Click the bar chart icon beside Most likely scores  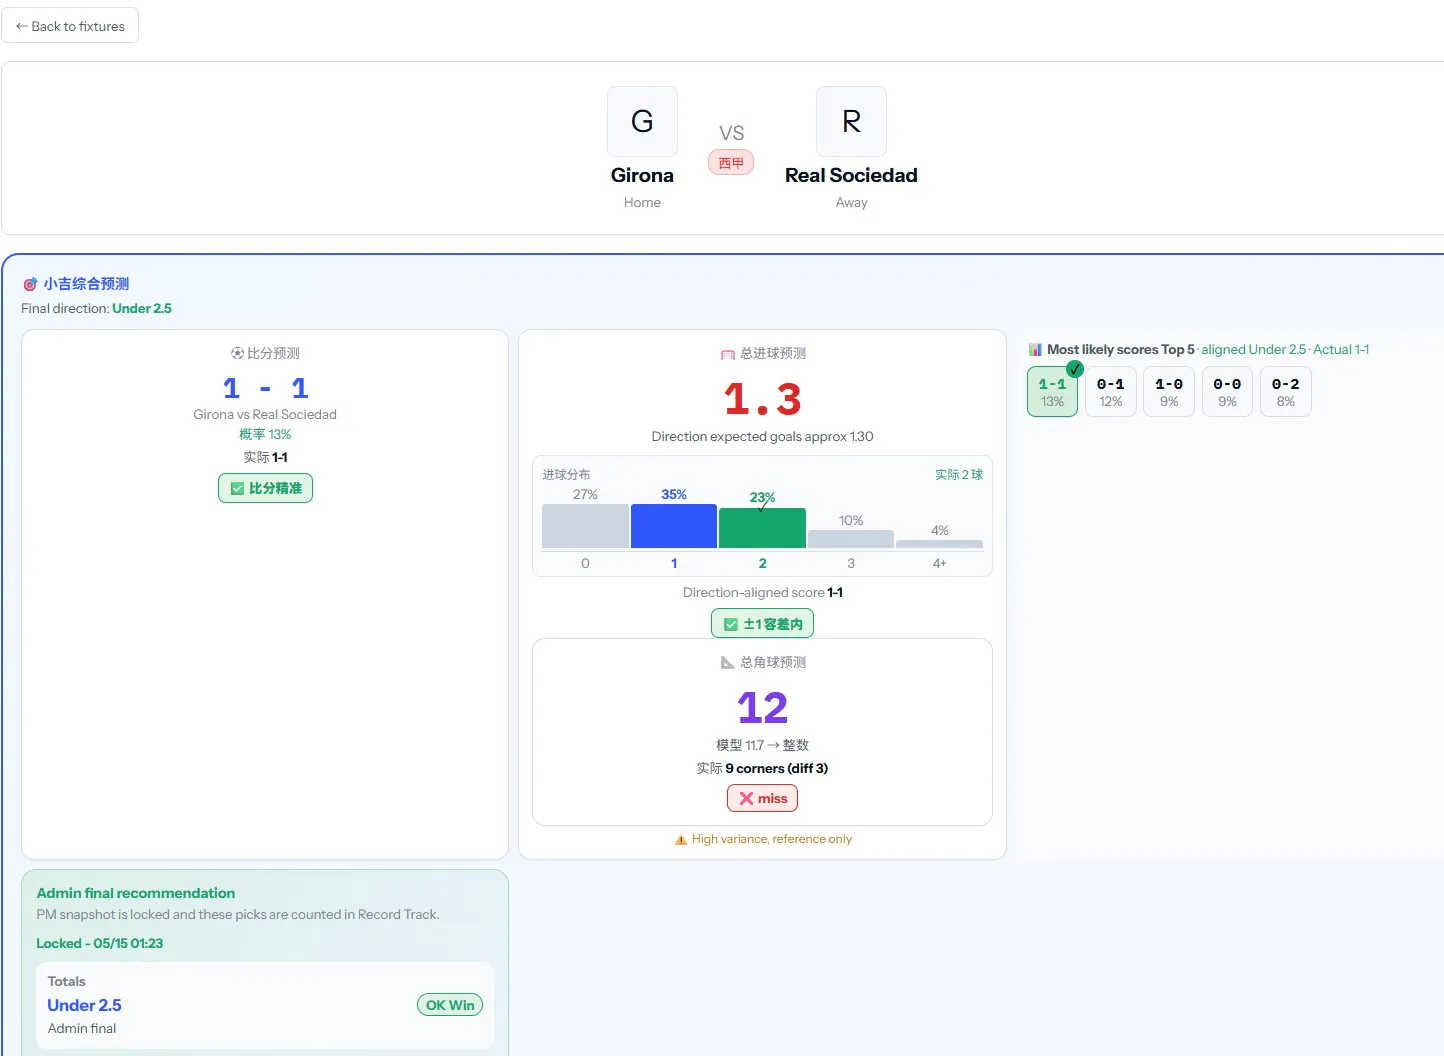point(1035,350)
